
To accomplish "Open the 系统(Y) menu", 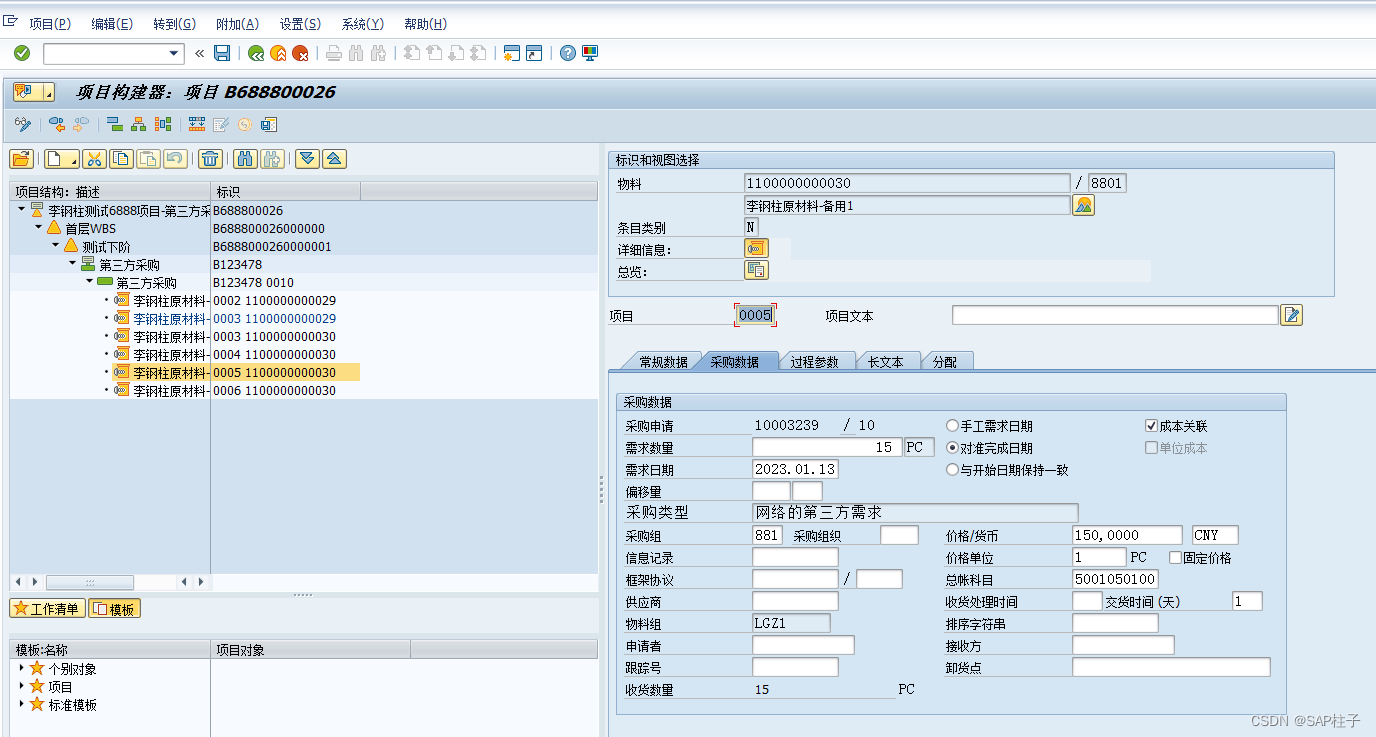I will point(362,23).
